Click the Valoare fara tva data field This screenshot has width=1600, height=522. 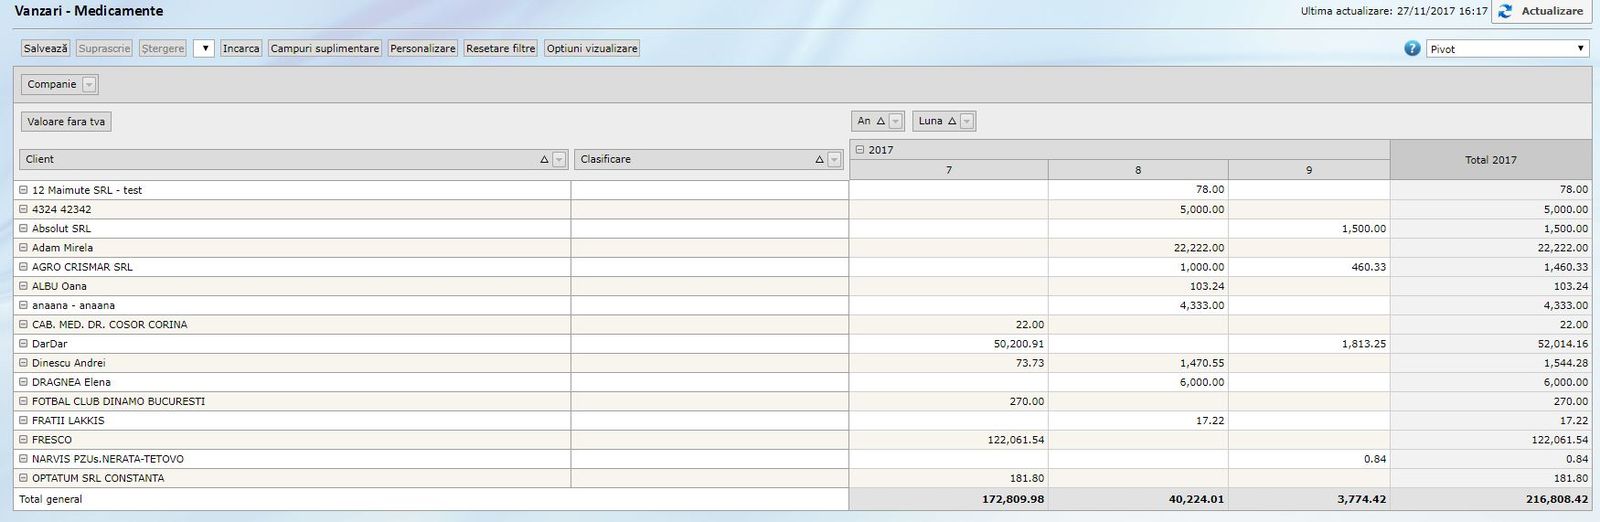point(66,122)
